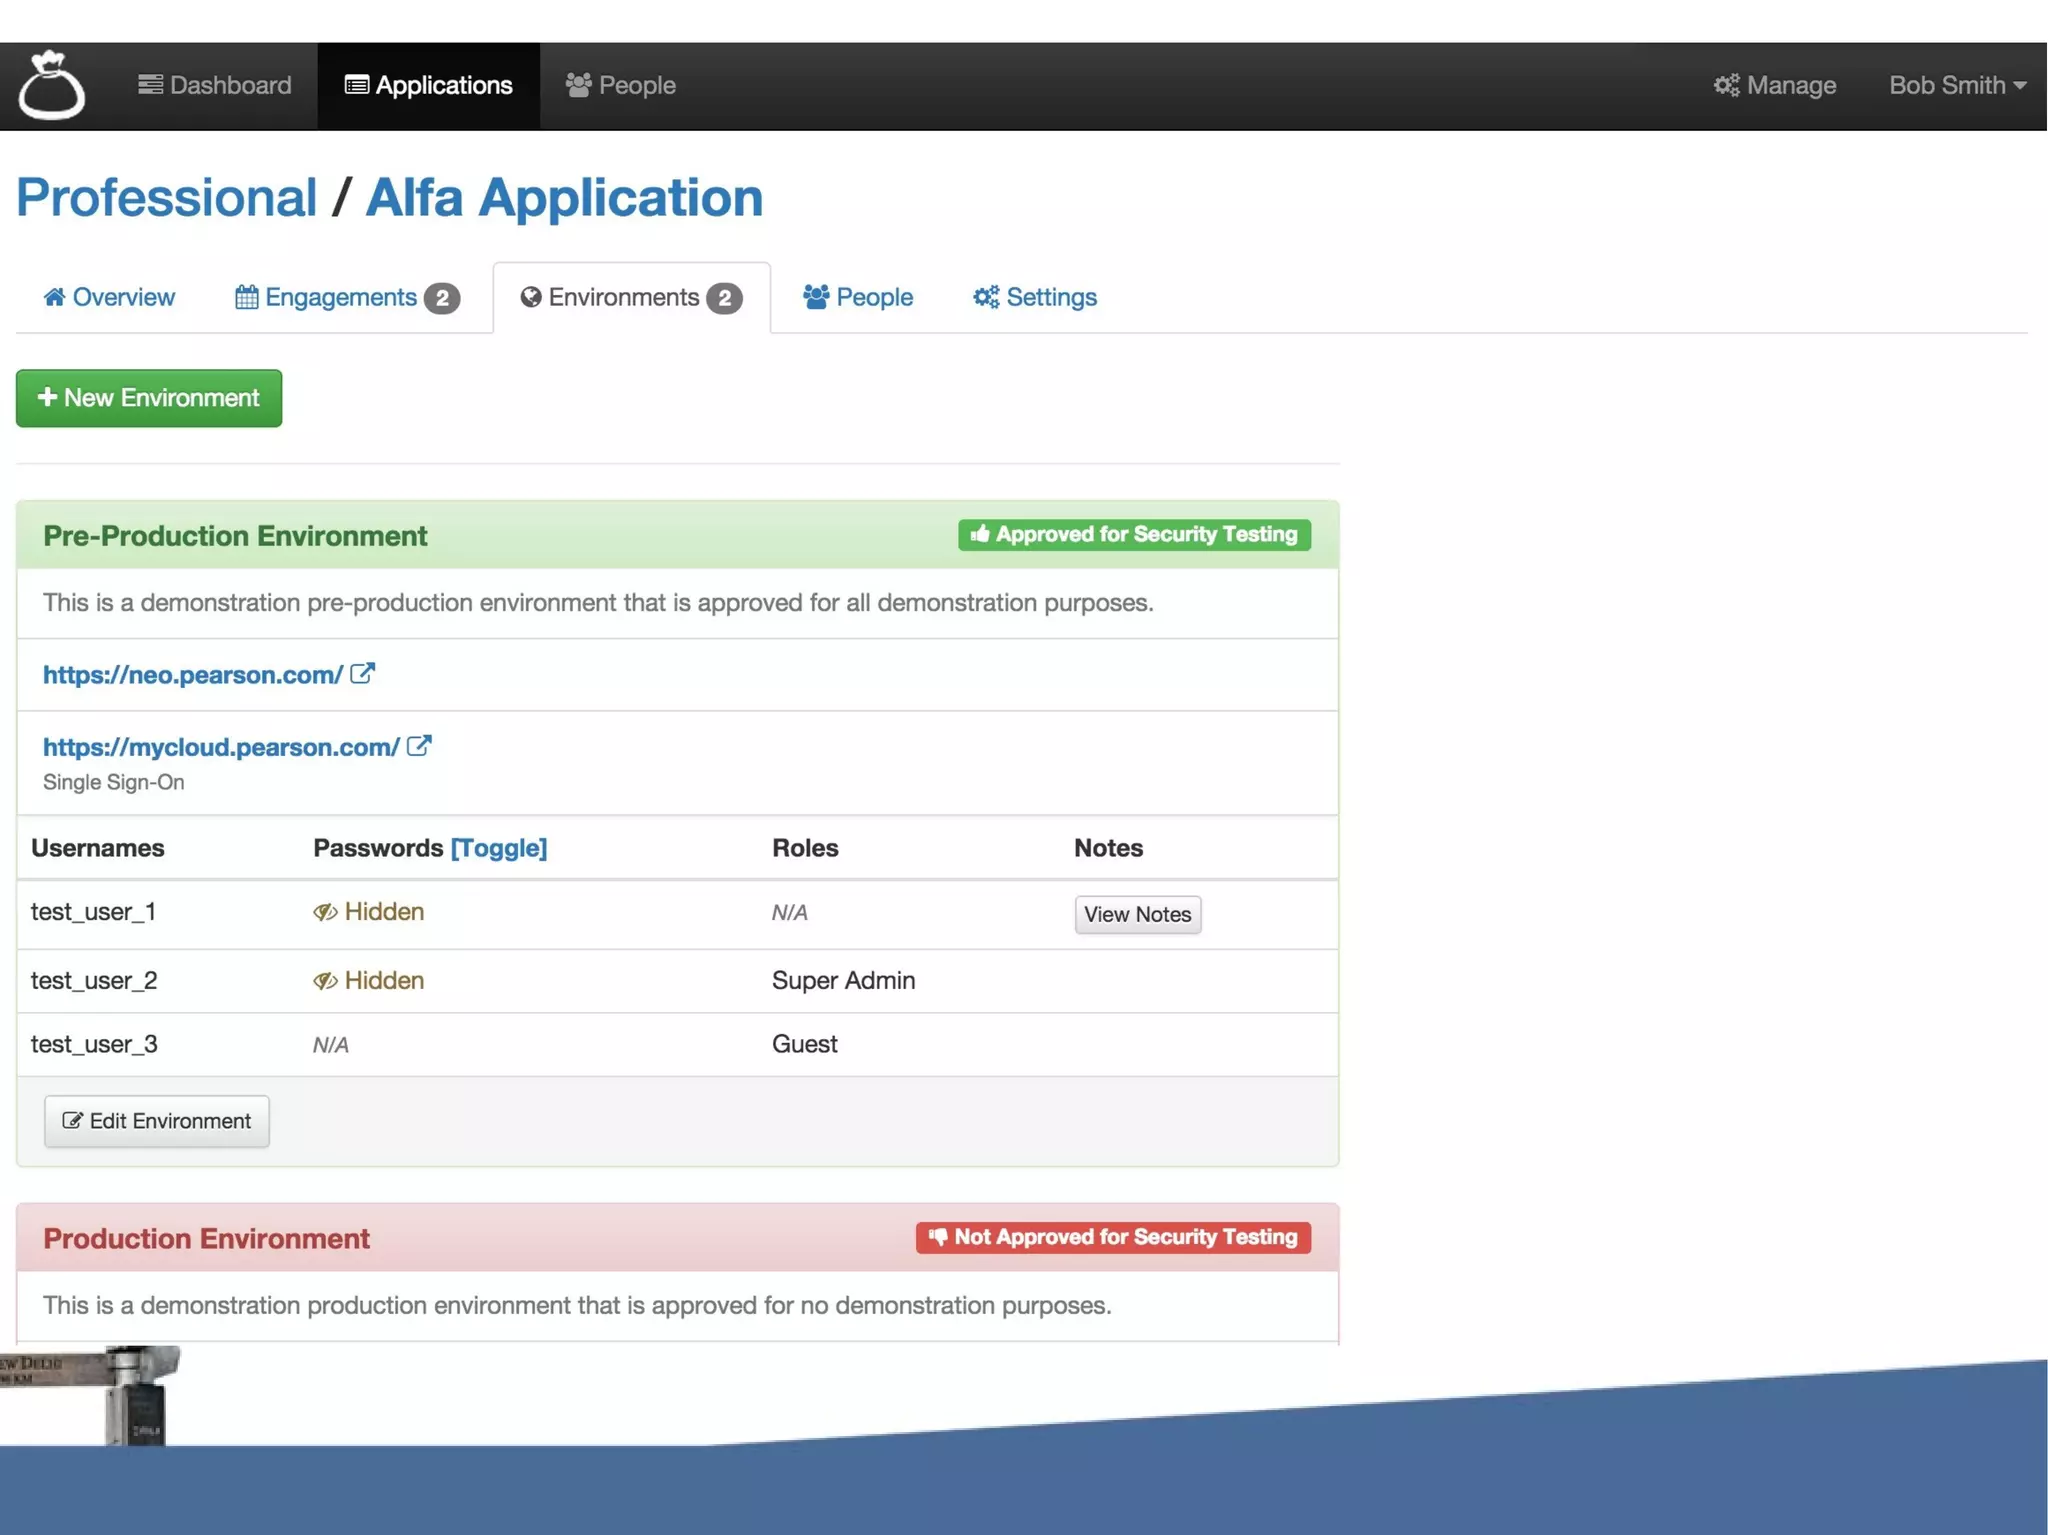This screenshot has height=1535, width=2048.
Task: Open the Professional breadcrumb link
Action: (x=166, y=197)
